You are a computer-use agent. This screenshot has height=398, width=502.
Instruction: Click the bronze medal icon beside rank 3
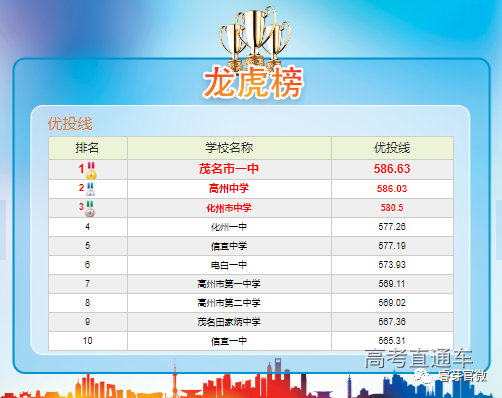coord(90,209)
